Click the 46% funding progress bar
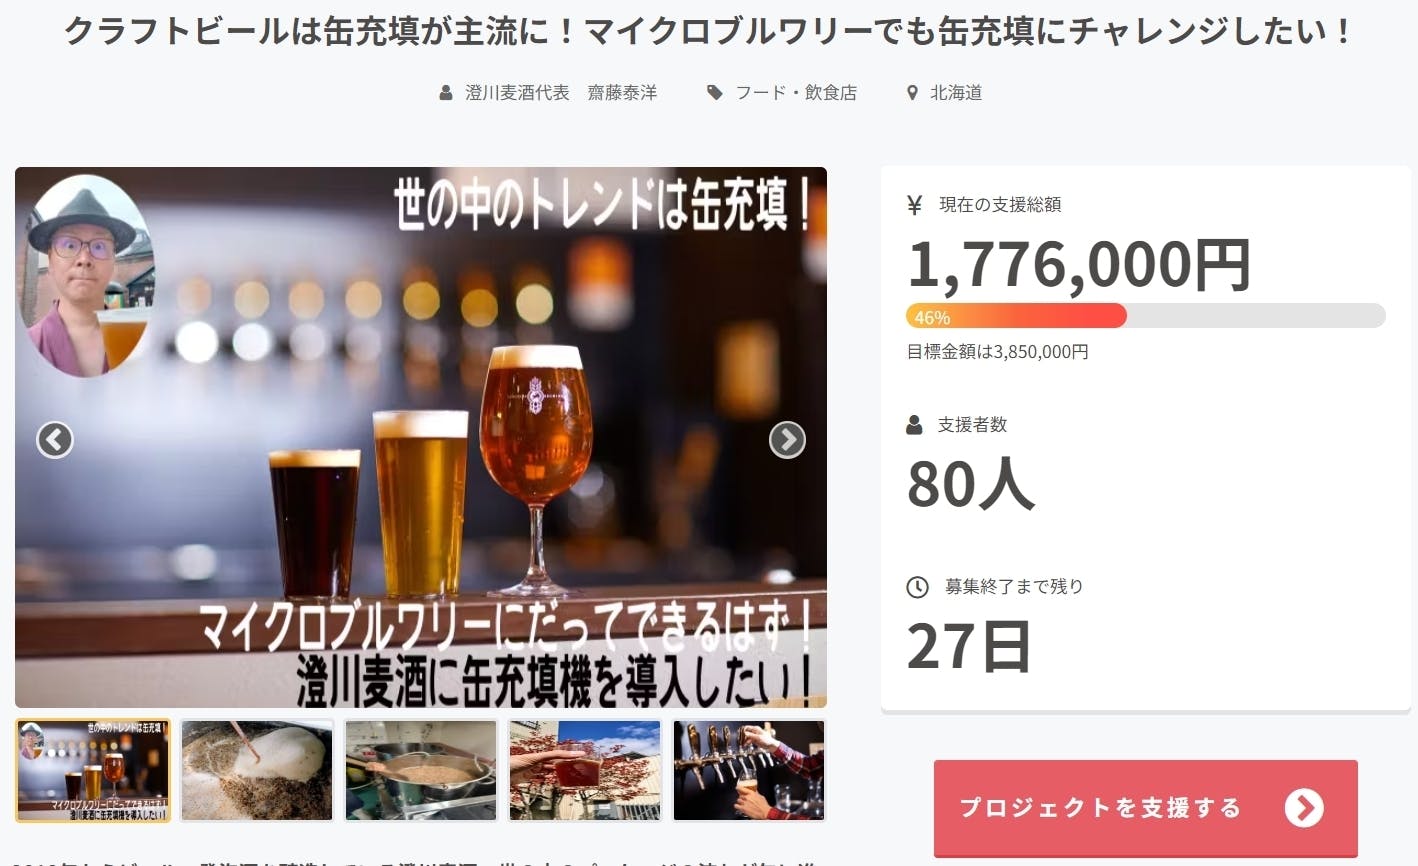Viewport: 1418px width, 866px height. coord(1146,316)
